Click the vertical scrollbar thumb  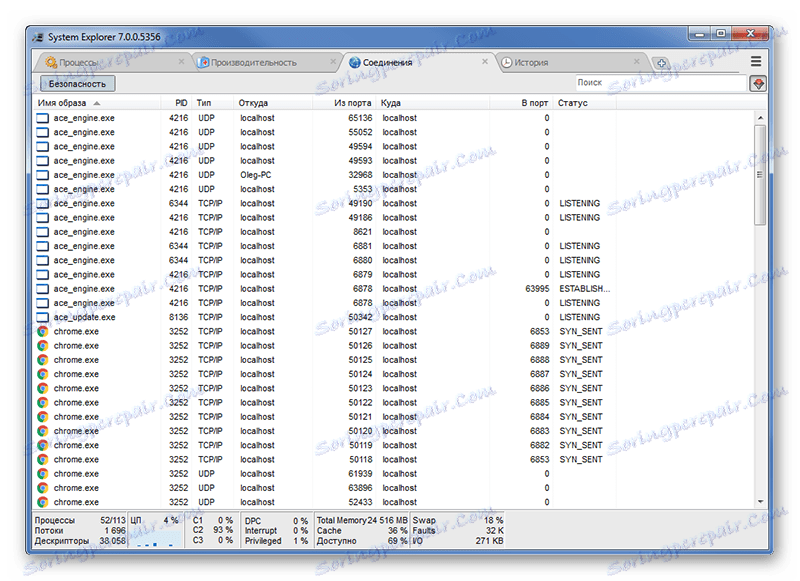click(760, 174)
